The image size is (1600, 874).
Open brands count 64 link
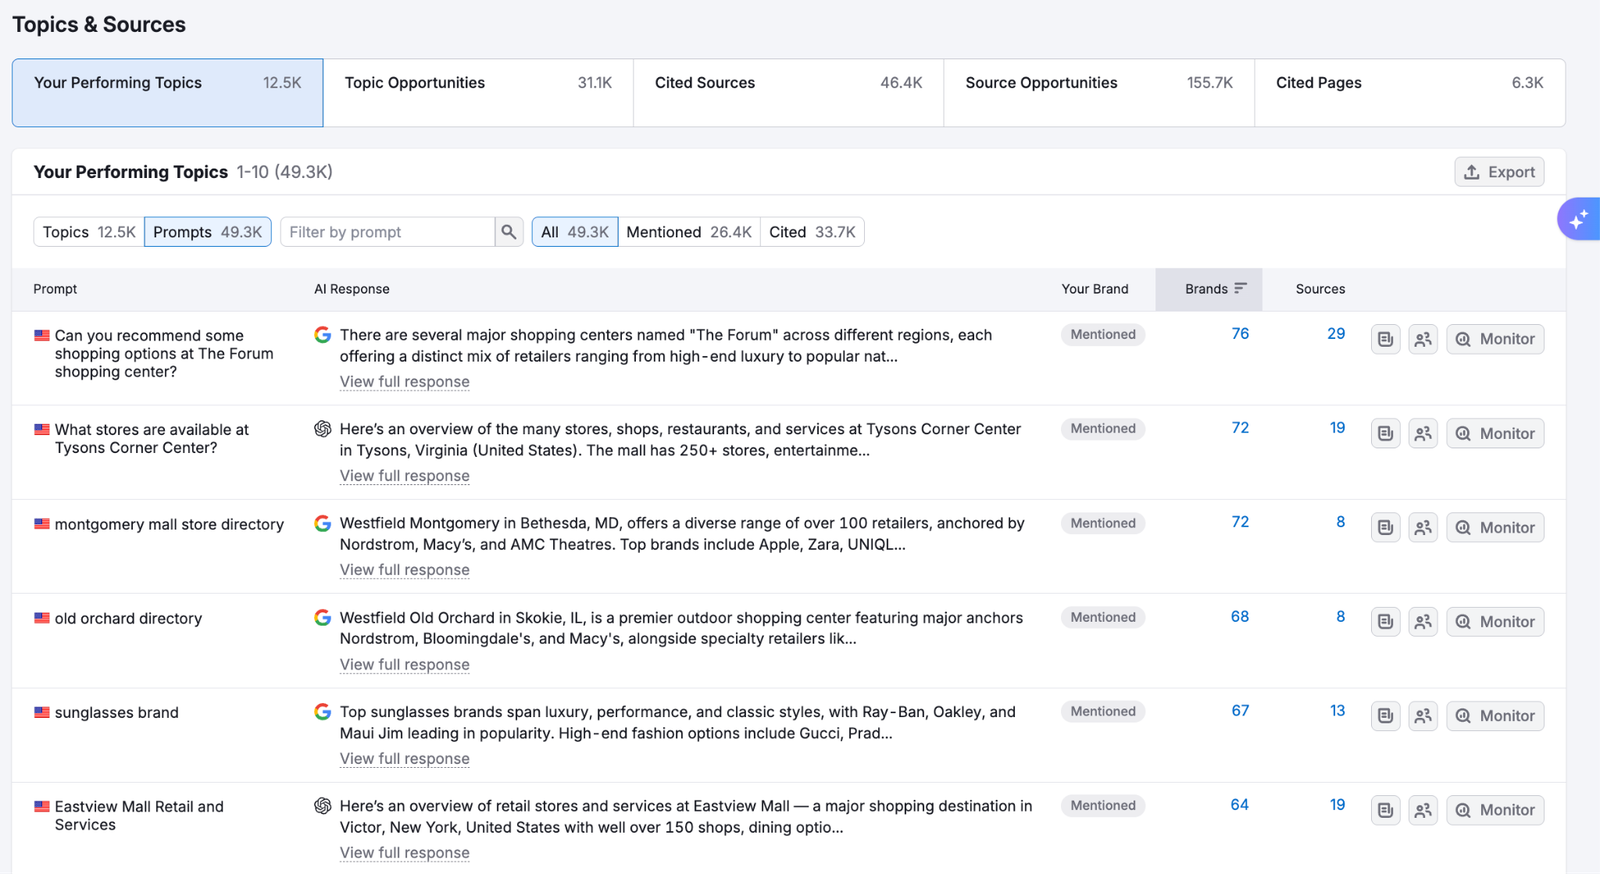1240,805
